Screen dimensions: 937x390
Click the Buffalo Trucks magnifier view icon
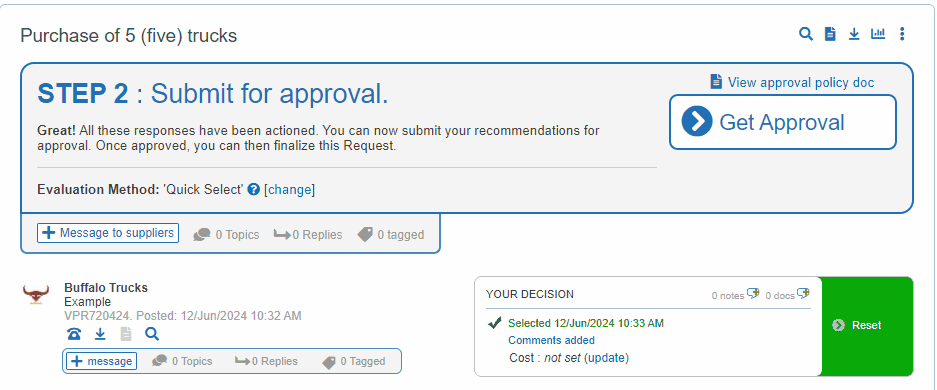point(152,334)
